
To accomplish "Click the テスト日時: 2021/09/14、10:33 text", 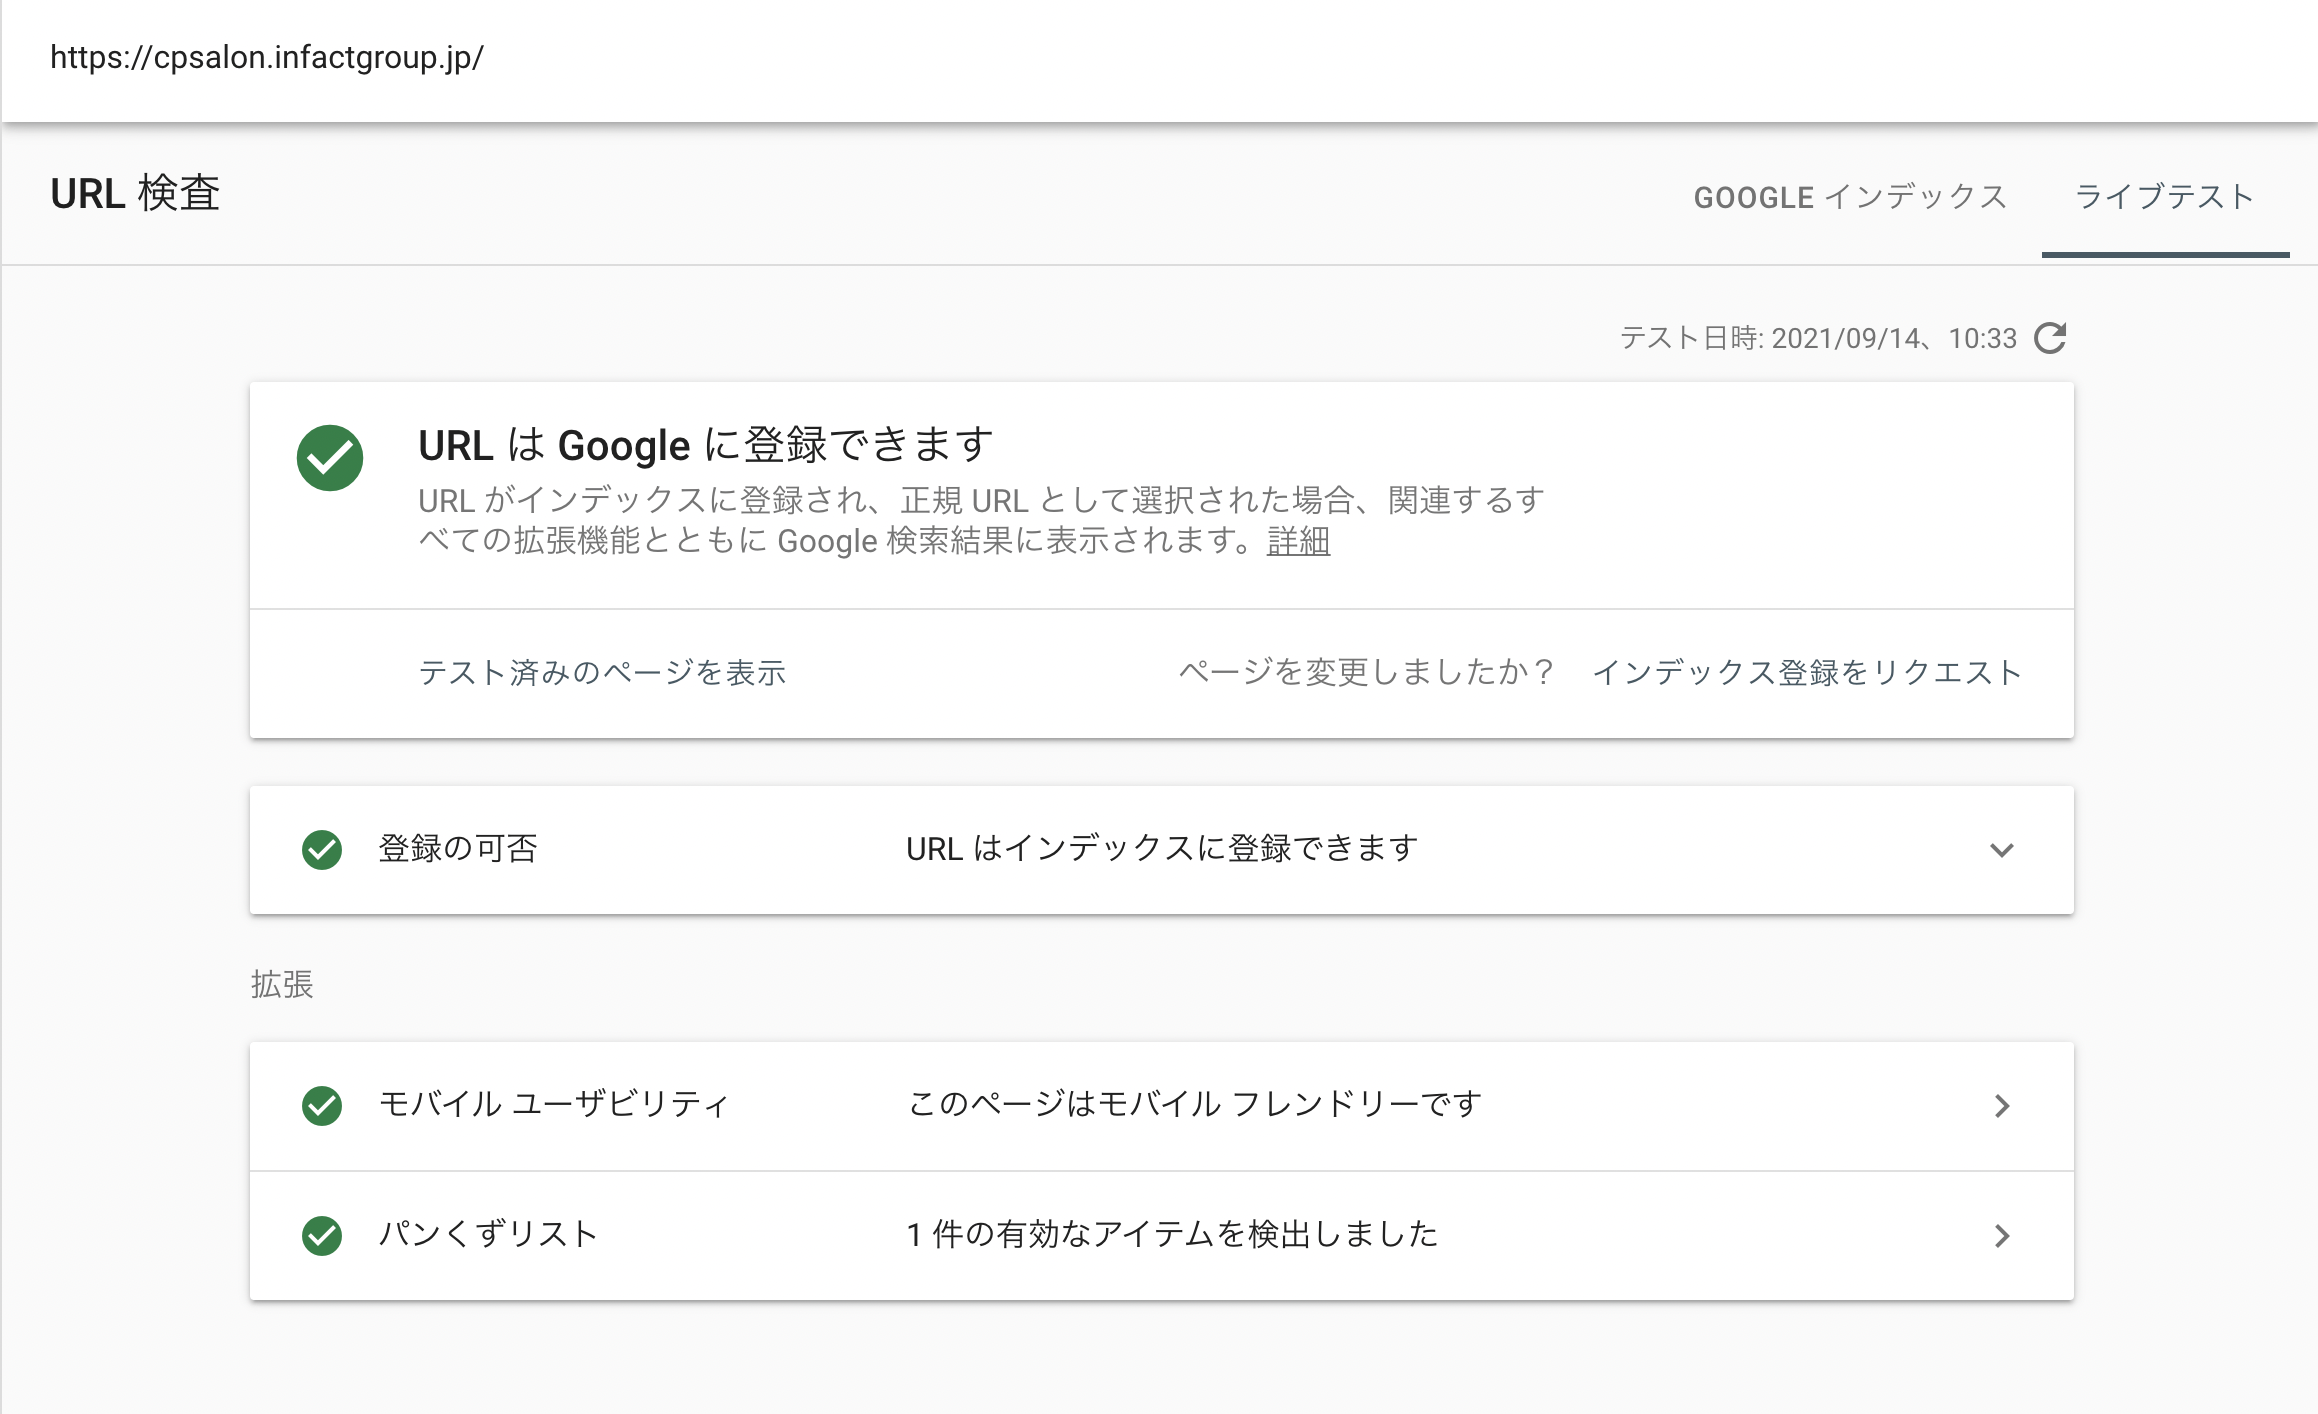I will 1818,338.
